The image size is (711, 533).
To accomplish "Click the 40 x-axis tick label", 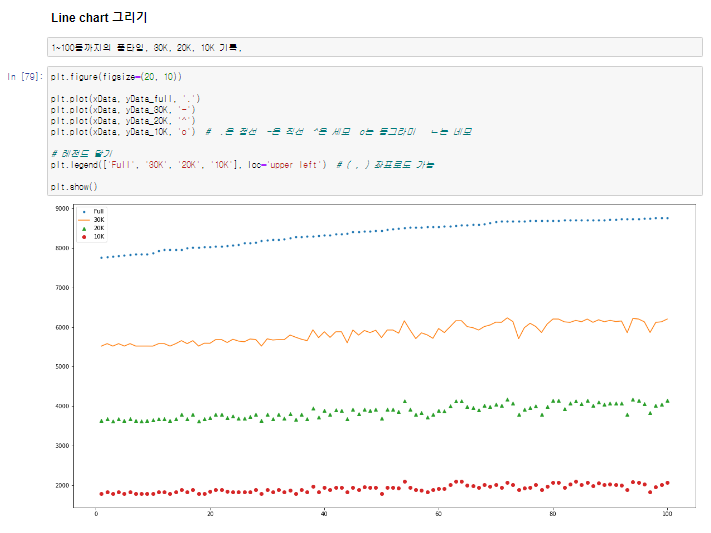I will pos(324,514).
